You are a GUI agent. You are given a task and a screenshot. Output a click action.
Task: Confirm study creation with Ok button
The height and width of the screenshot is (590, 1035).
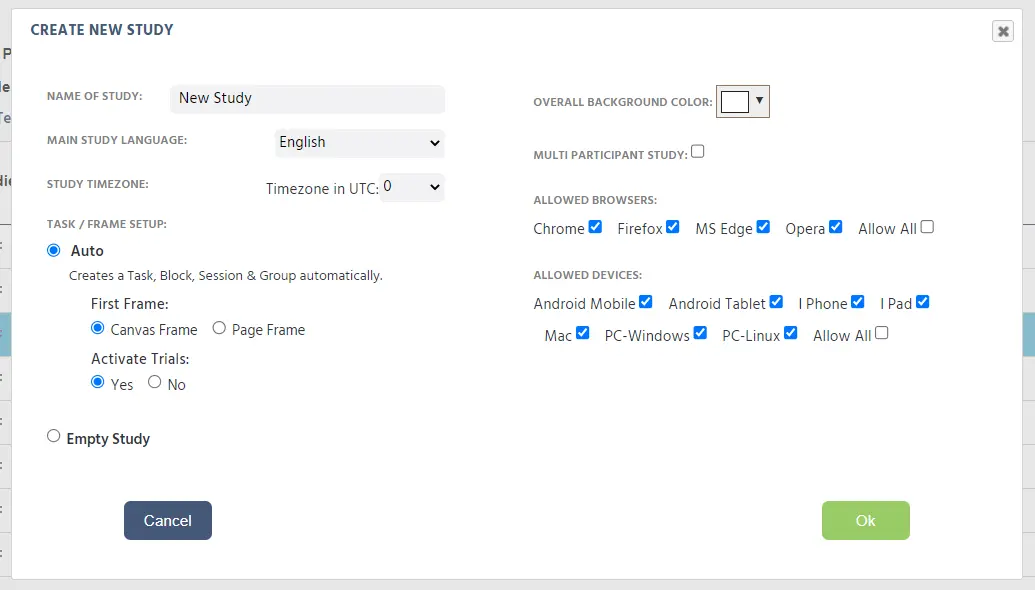(865, 521)
